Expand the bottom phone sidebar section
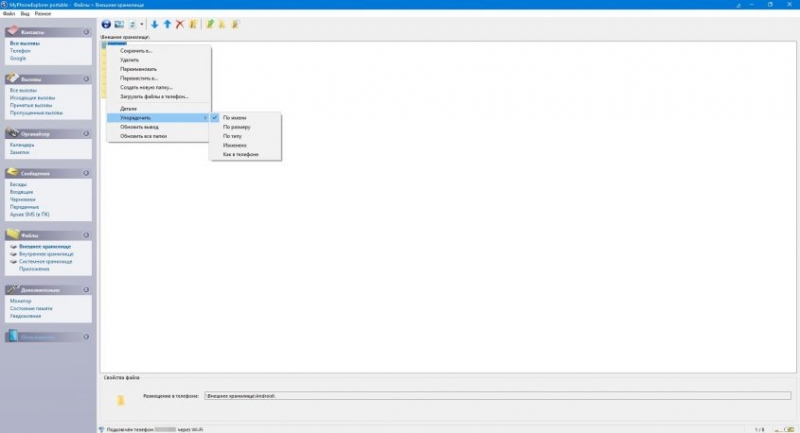The height and width of the screenshot is (433, 800). pos(86,337)
